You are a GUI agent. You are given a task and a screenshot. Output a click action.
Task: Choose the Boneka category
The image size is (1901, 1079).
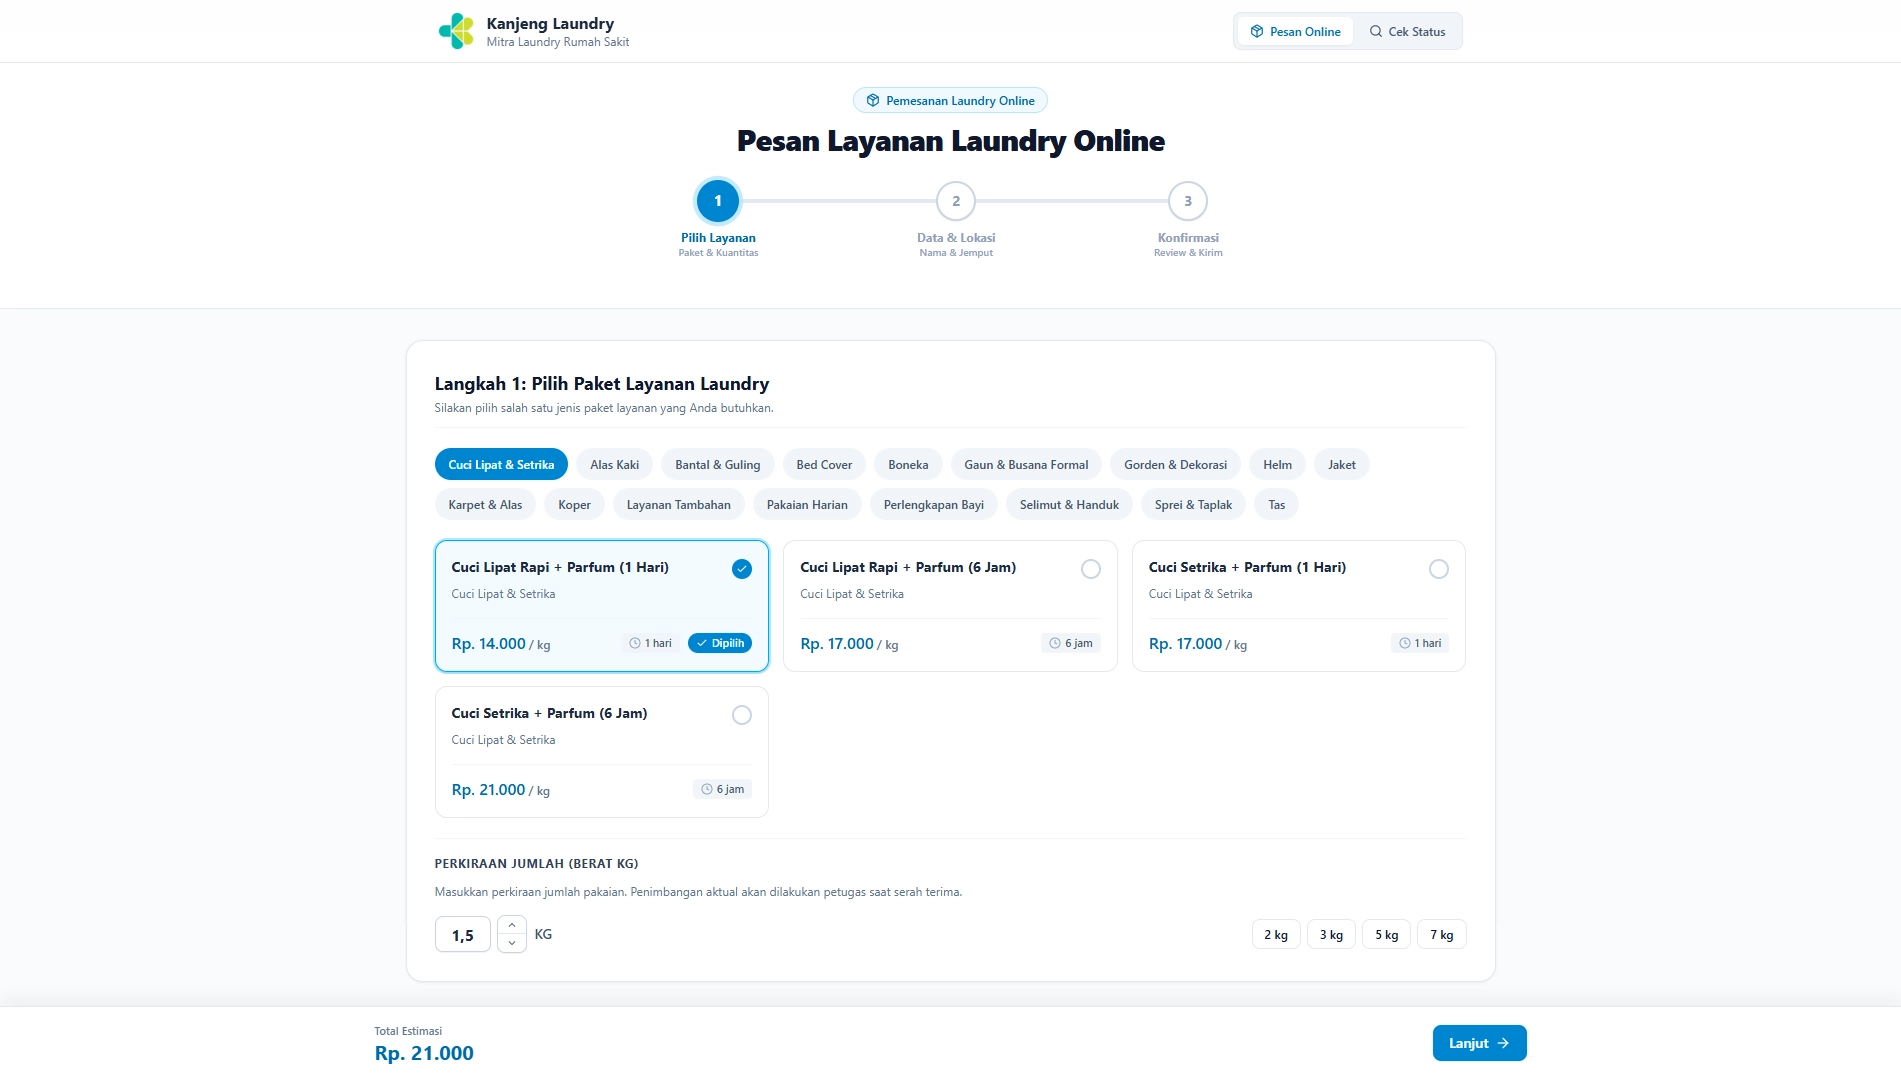coord(908,464)
